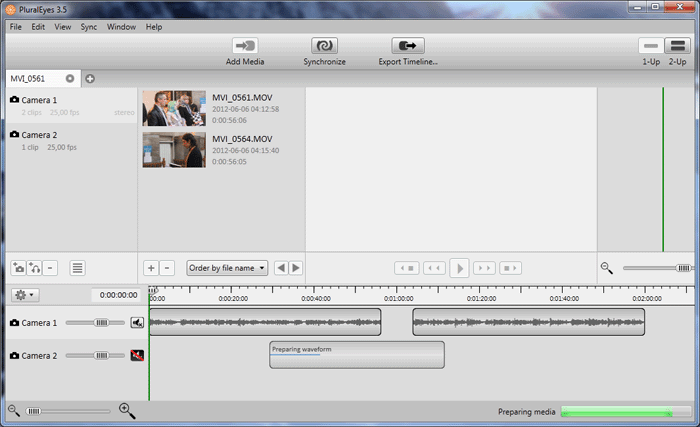
Task: Adjust Camera 1 track volume slider
Action: click(101, 322)
